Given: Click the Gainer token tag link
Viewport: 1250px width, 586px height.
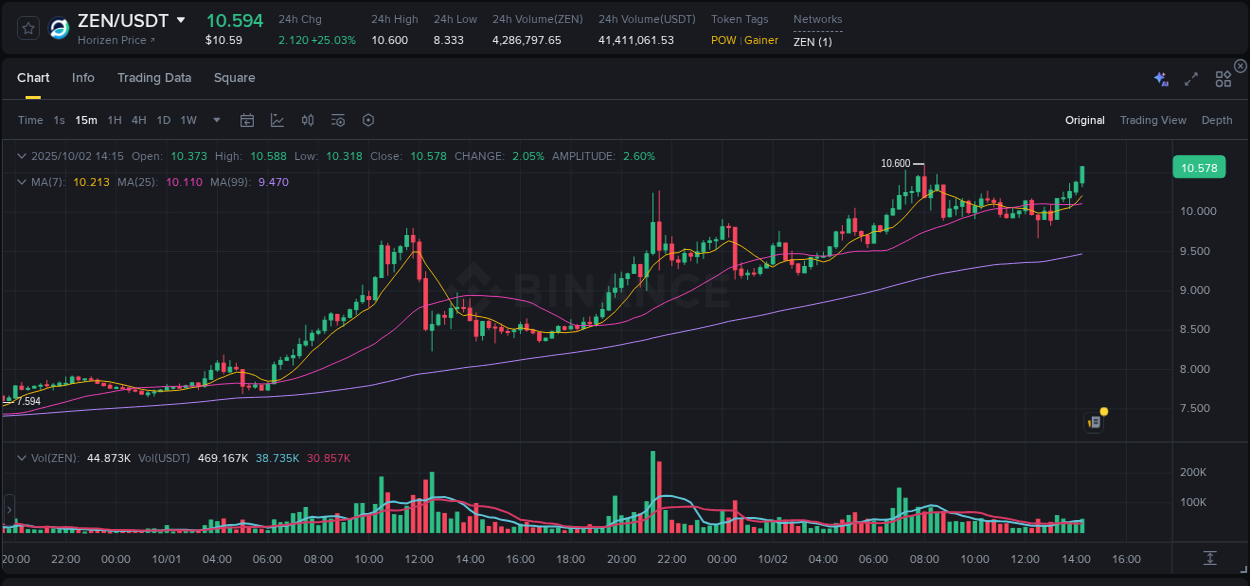Looking at the screenshot, I should pyautogui.click(x=759, y=40).
